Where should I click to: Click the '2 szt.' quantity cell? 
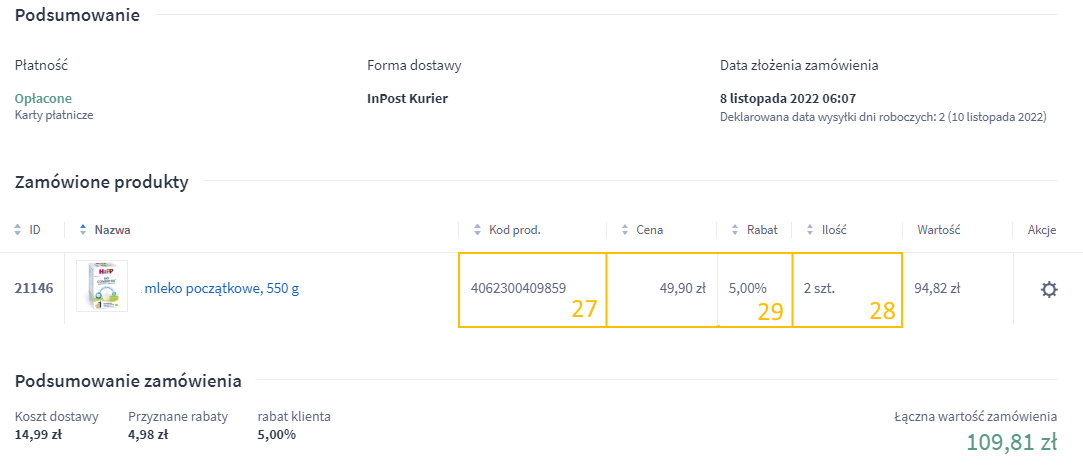pos(819,289)
